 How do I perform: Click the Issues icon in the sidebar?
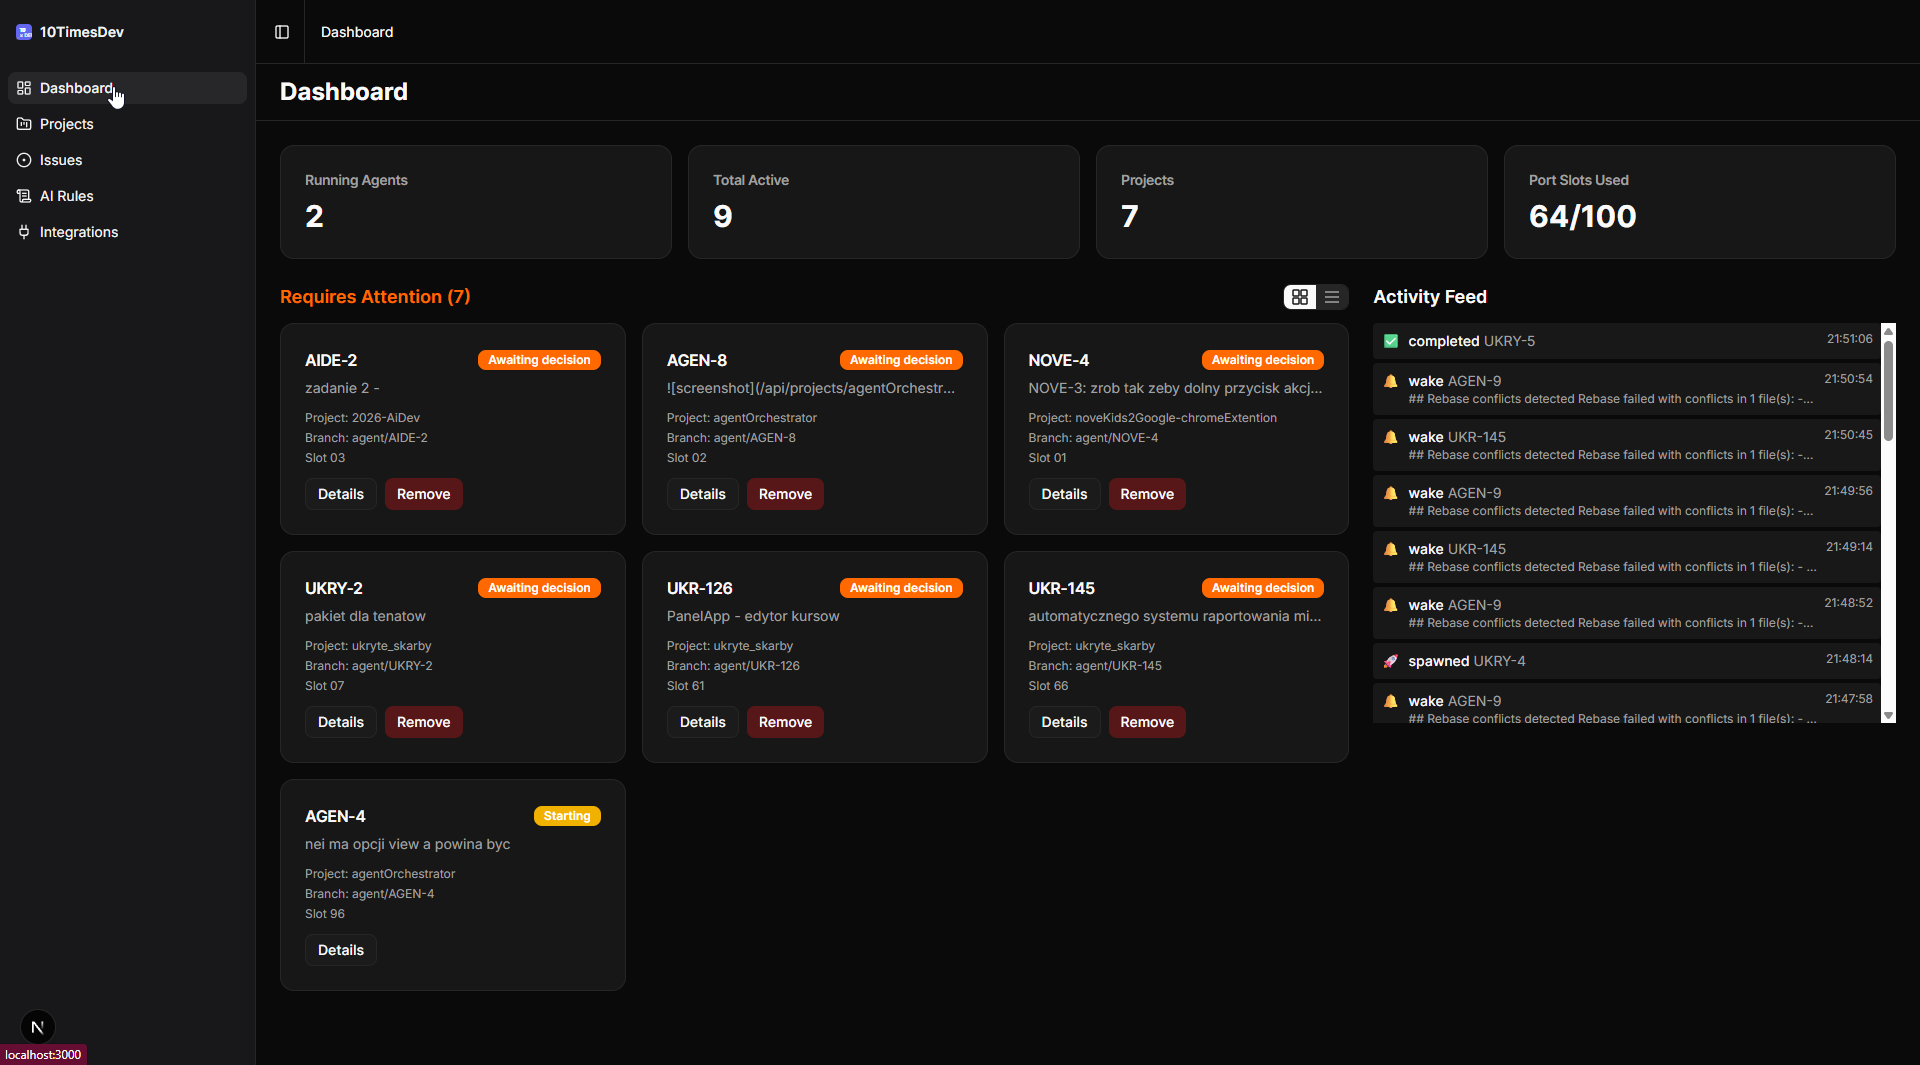[23, 160]
